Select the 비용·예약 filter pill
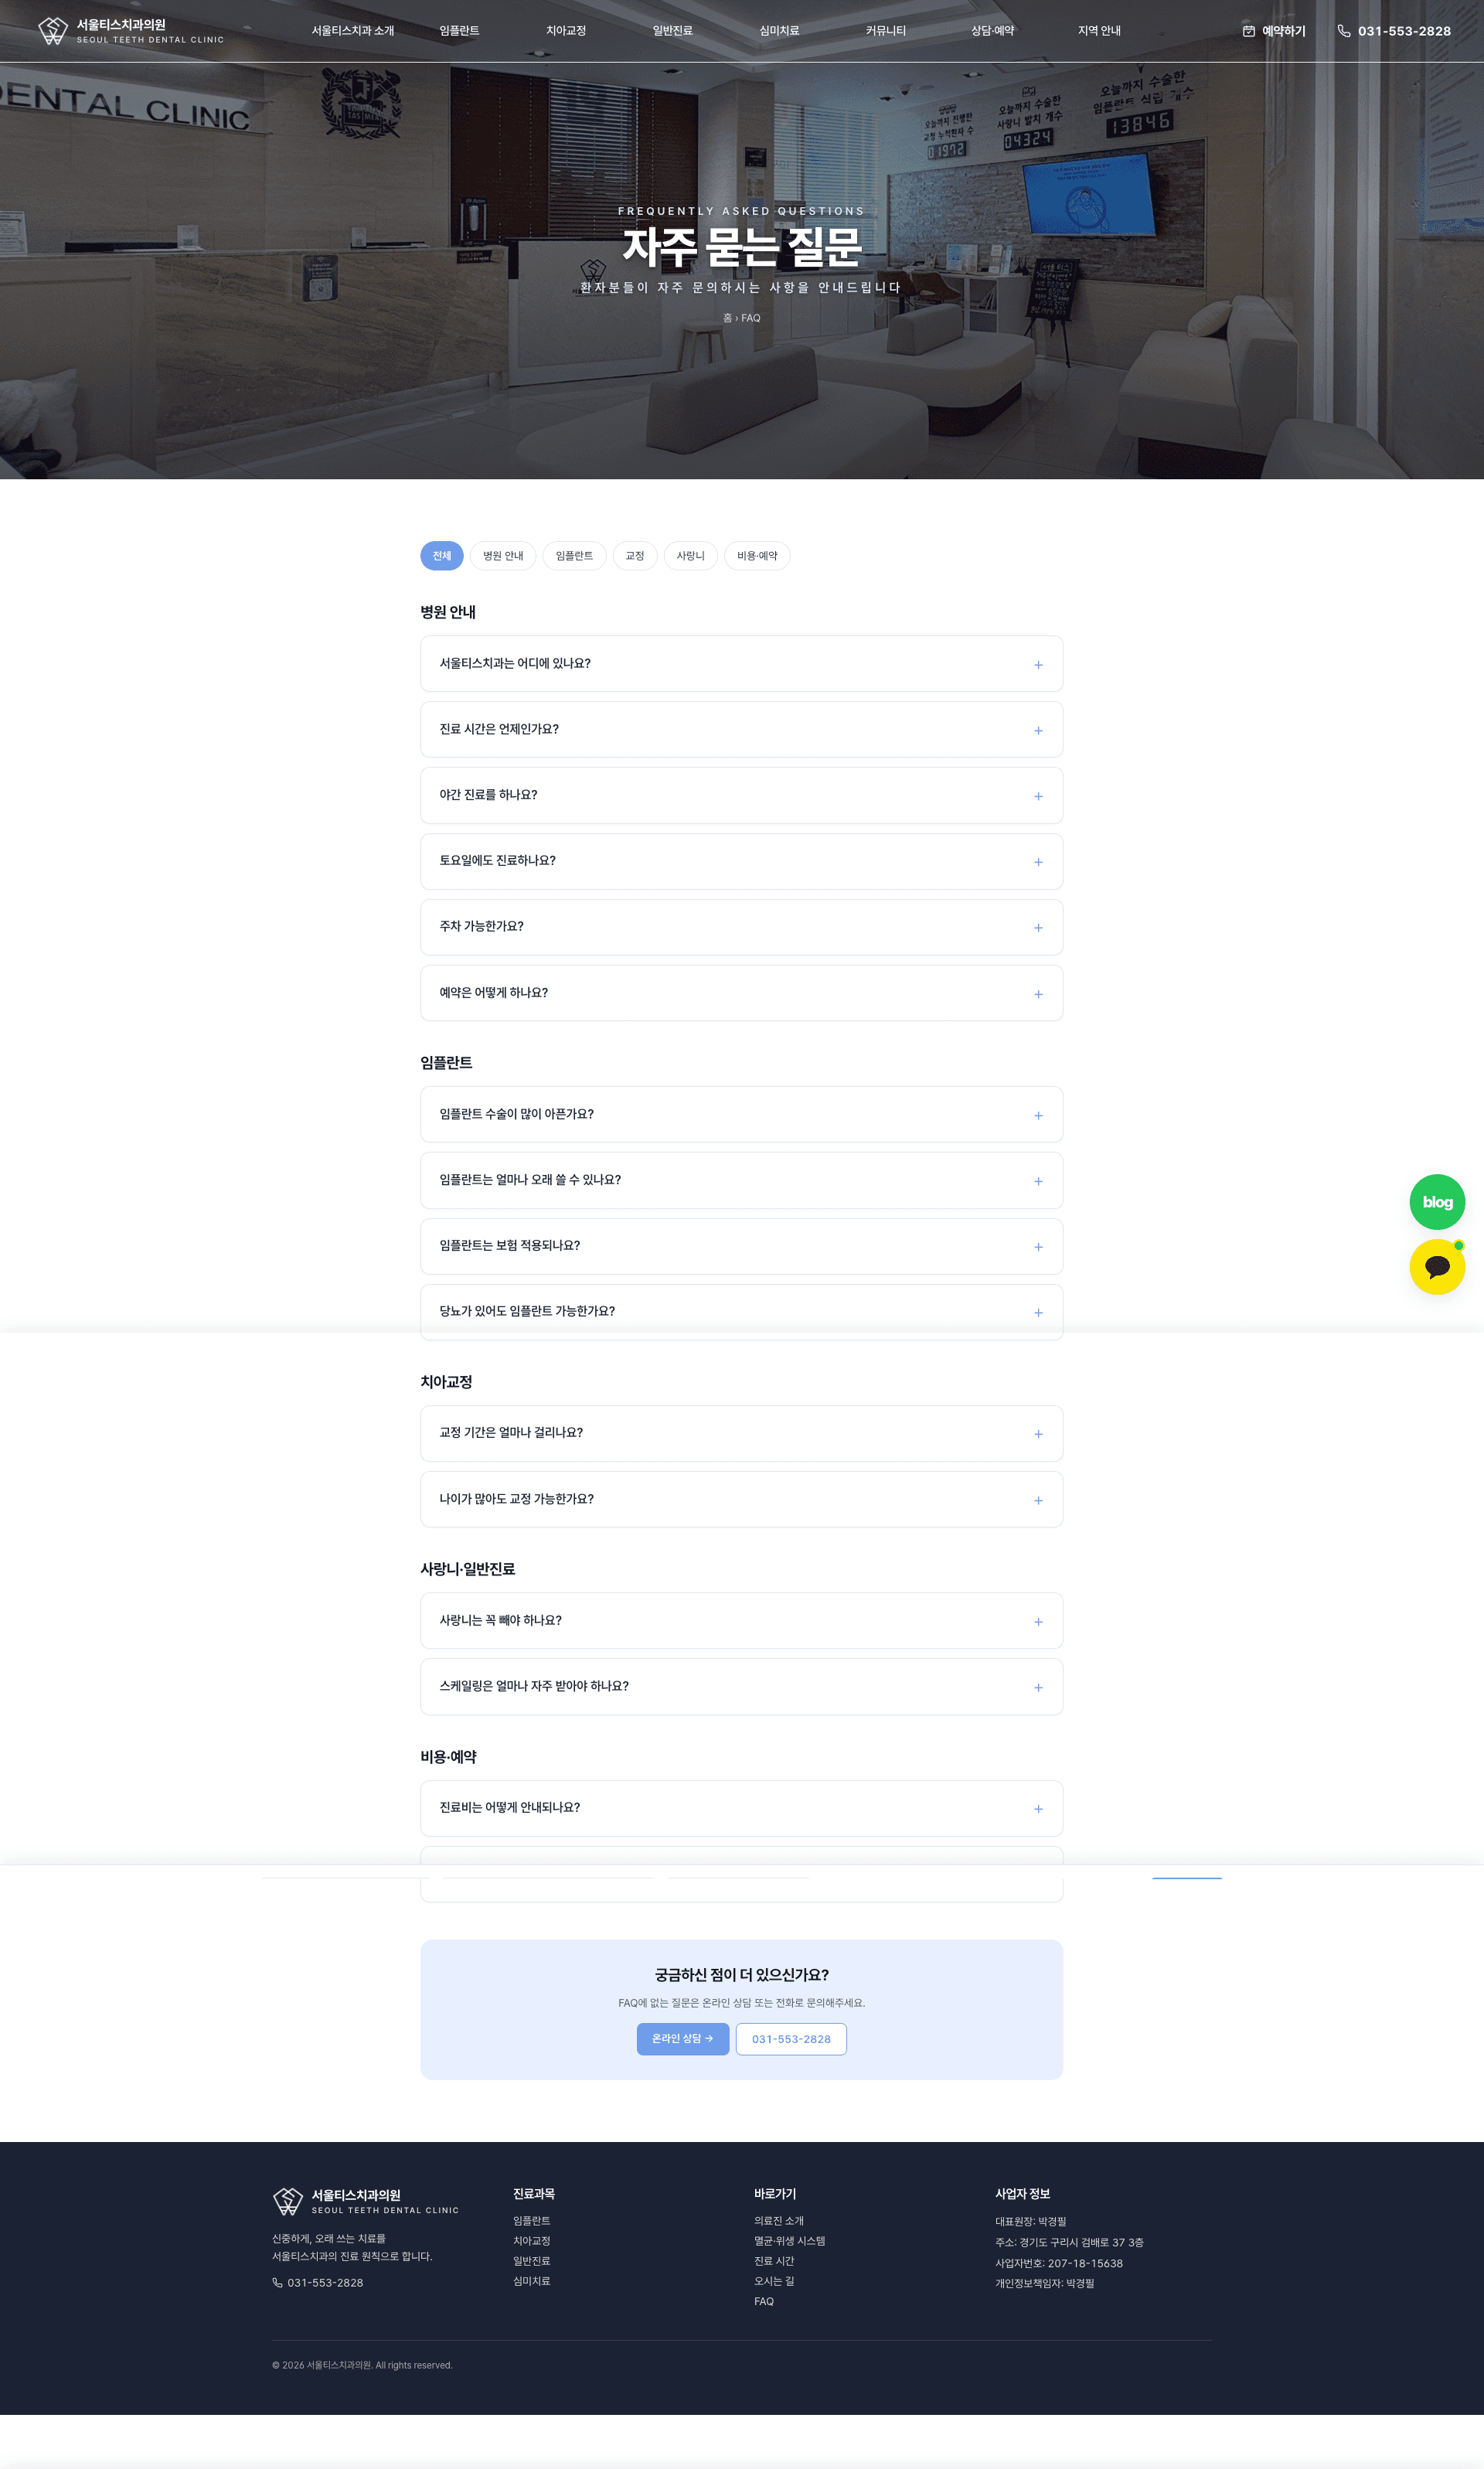1484x2469 pixels. pos(757,556)
